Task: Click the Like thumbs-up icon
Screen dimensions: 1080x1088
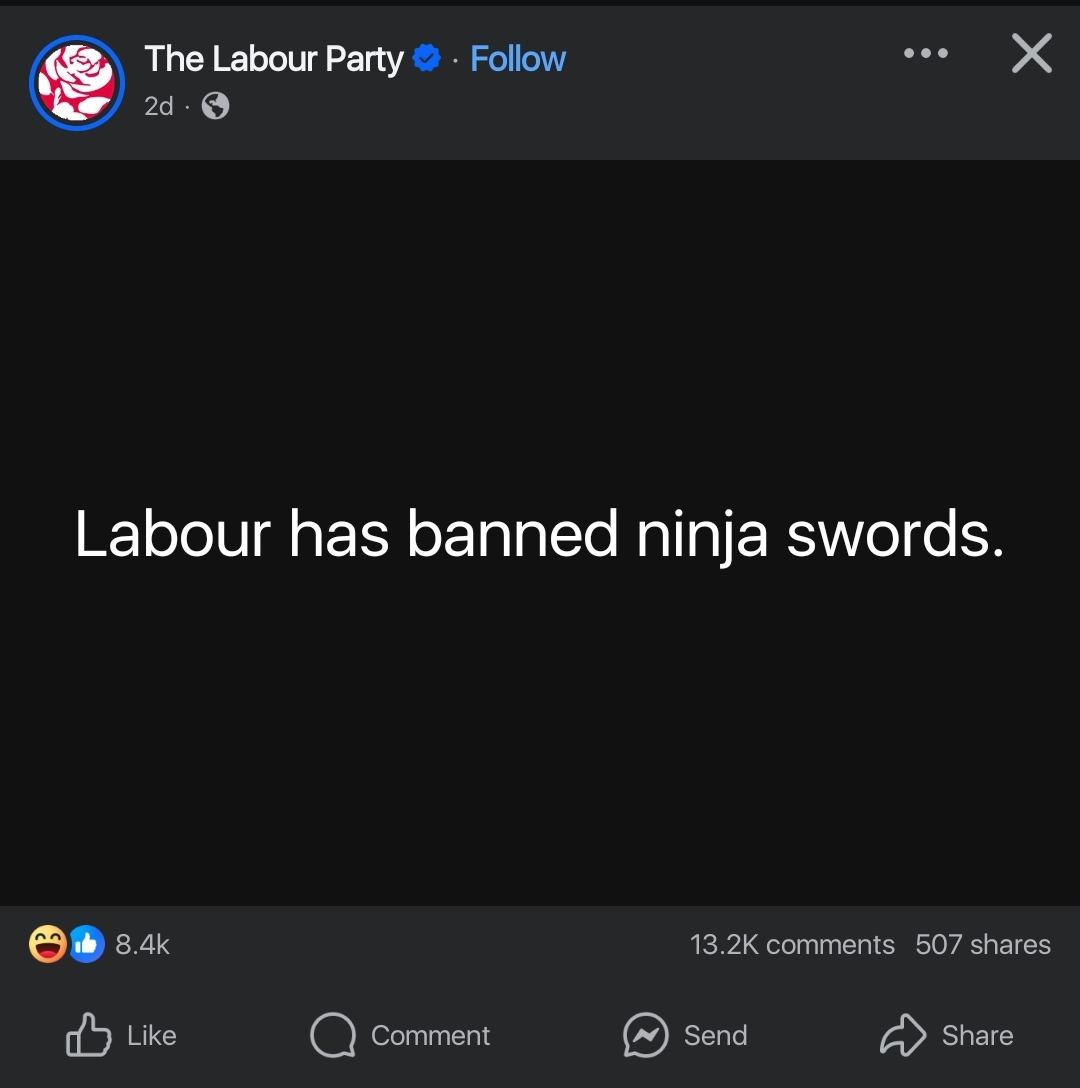Action: pyautogui.click(x=88, y=1035)
